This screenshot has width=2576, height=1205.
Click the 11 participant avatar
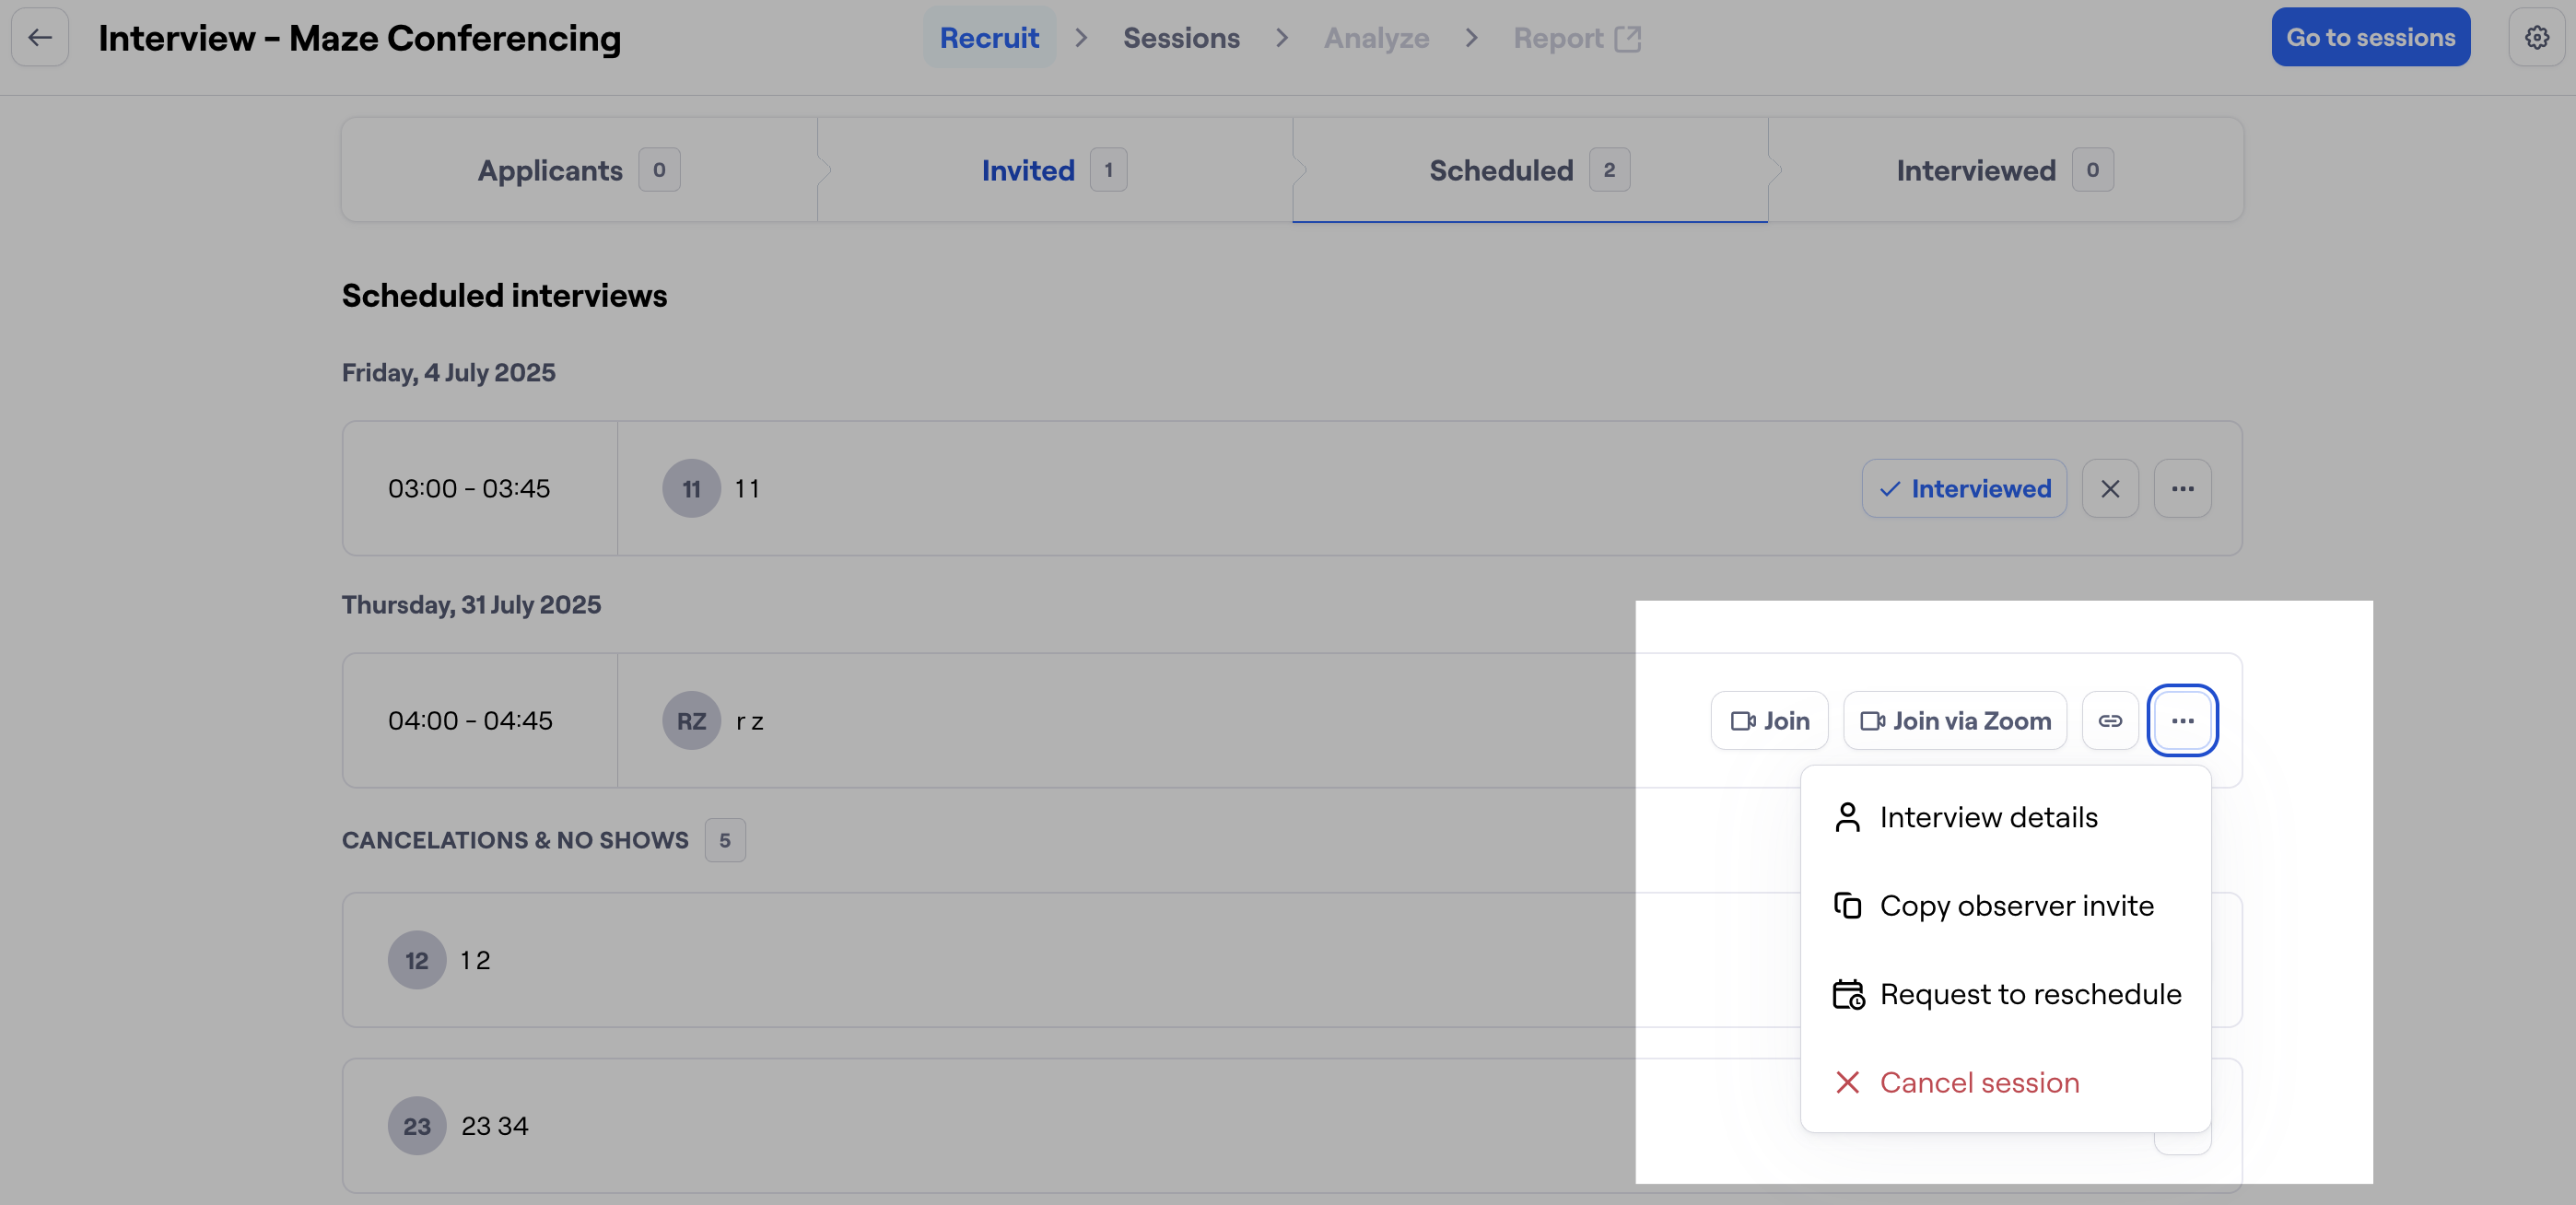click(x=691, y=489)
